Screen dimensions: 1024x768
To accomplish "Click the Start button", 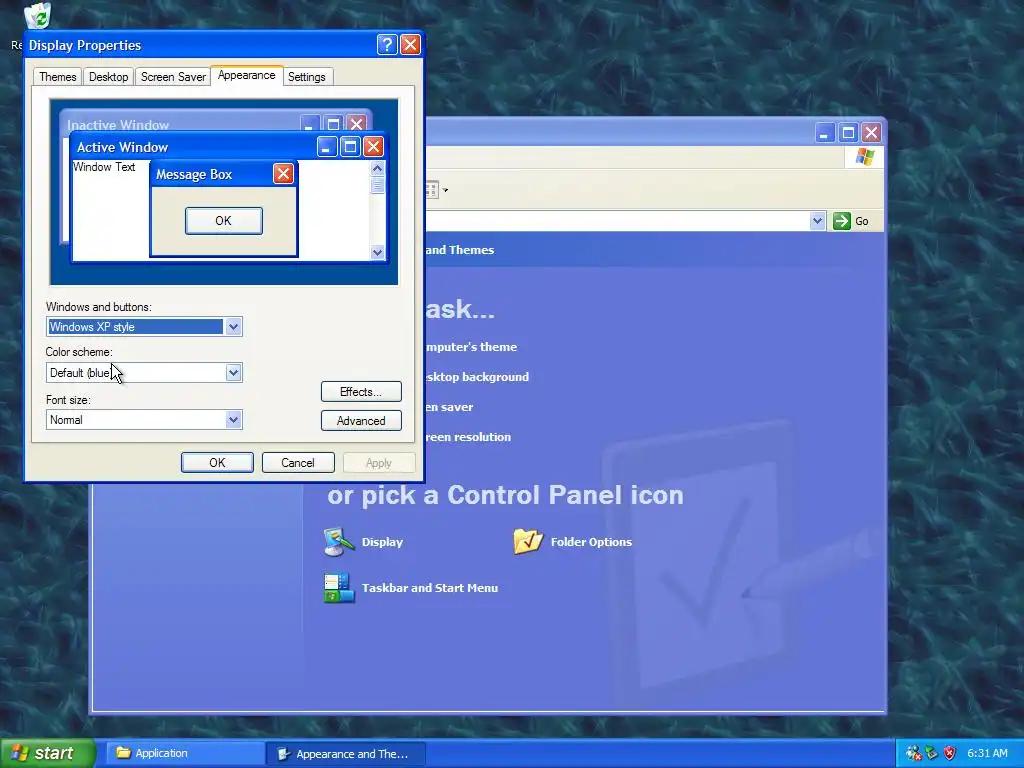I will 47,753.
